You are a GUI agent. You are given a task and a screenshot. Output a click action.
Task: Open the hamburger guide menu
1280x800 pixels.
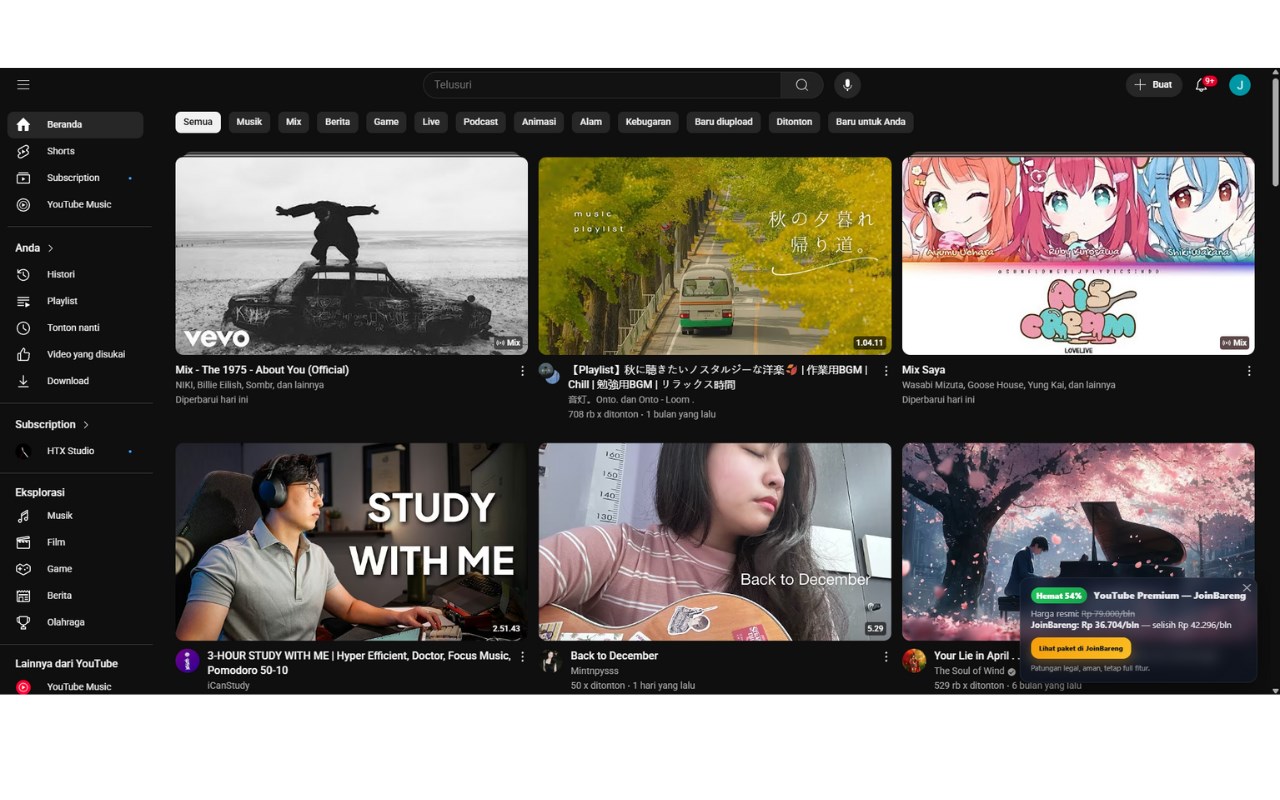(x=23, y=85)
